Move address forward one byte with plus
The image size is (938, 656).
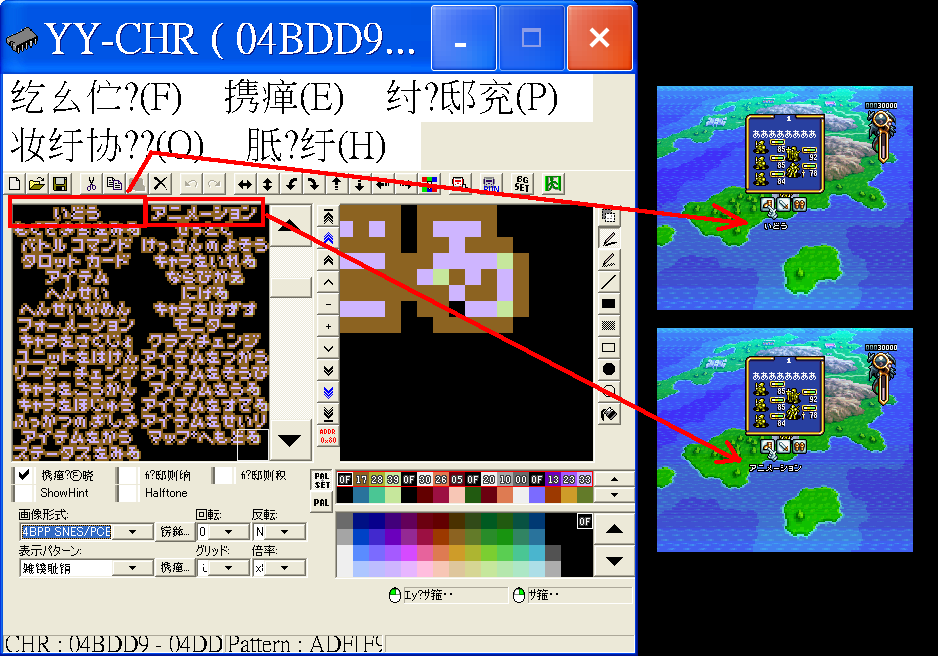pyautogui.click(x=328, y=326)
